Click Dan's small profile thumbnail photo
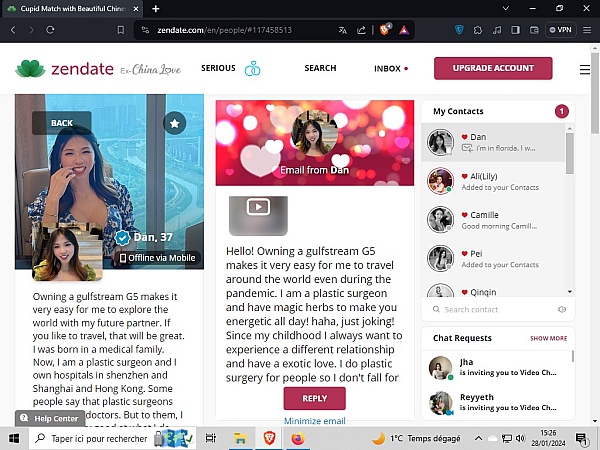The height and width of the screenshot is (450, 600). (x=67, y=251)
